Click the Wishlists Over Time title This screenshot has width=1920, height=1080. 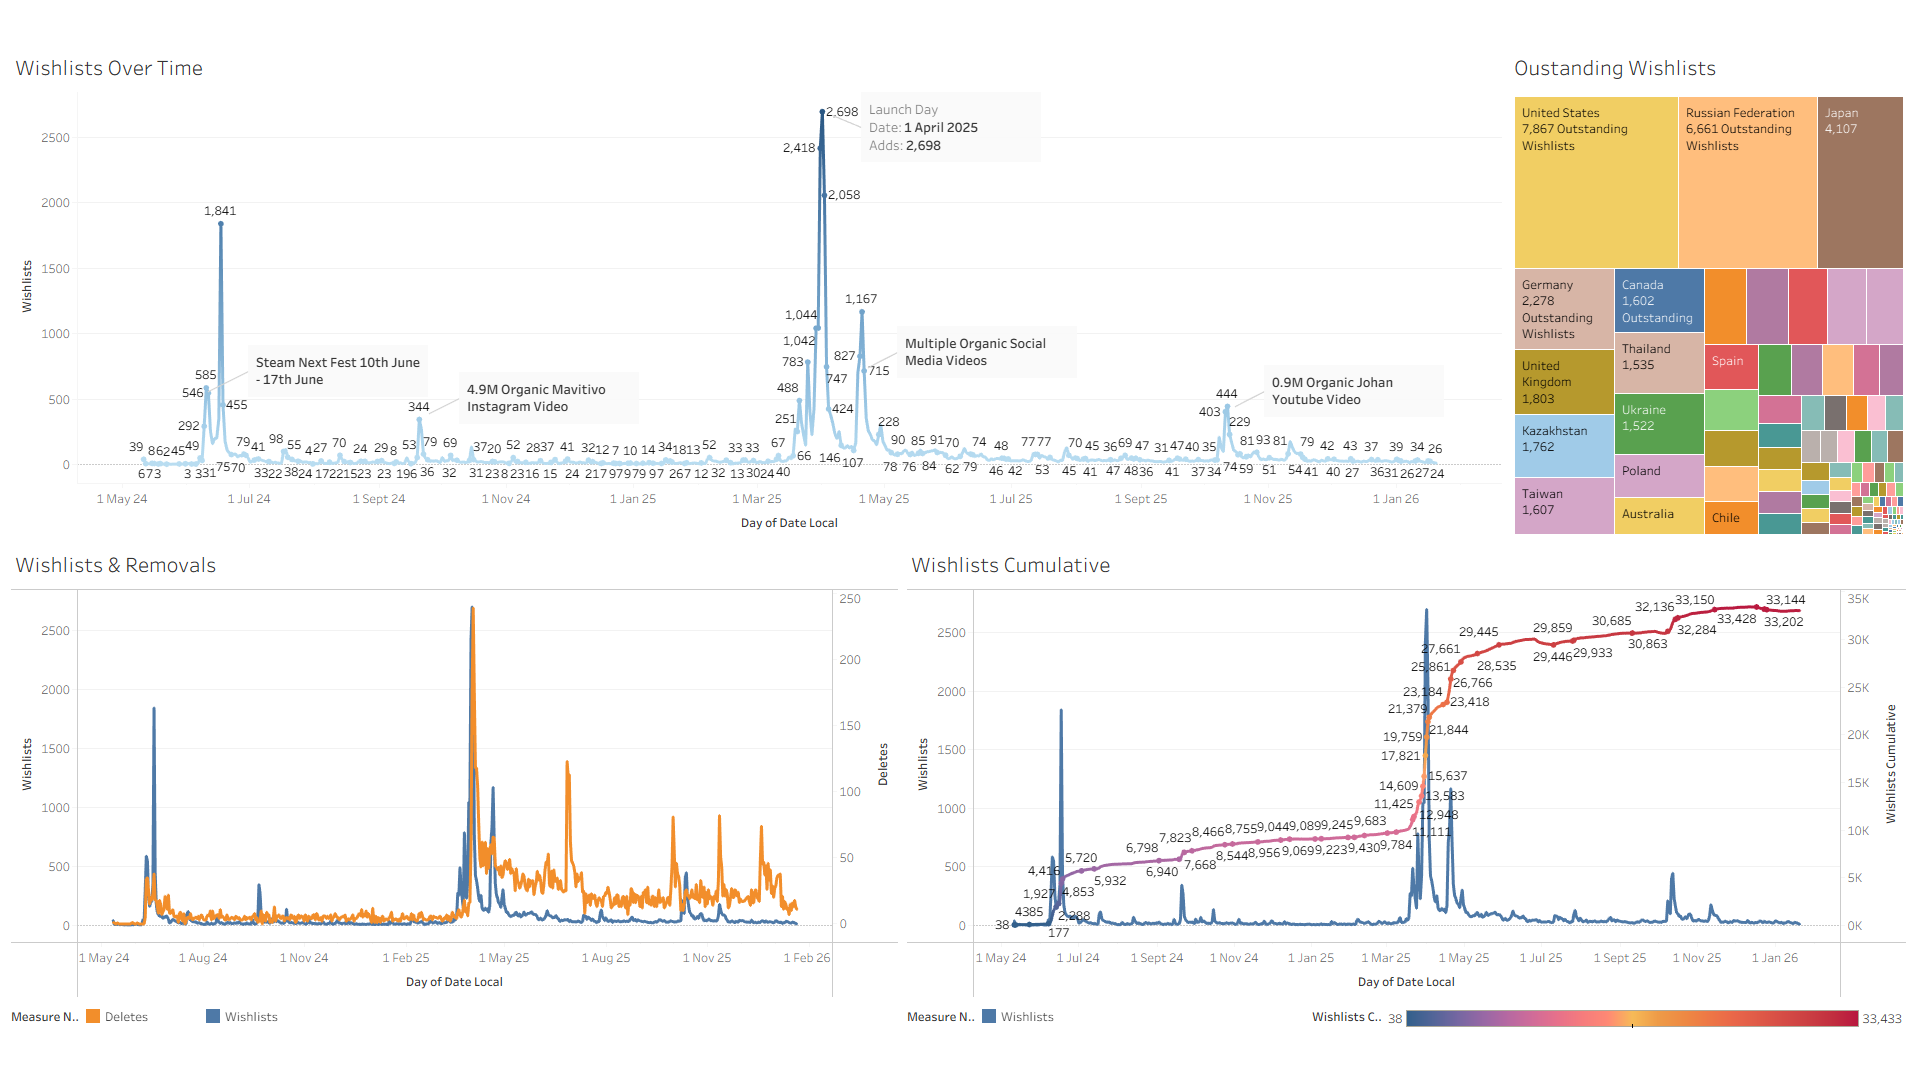(x=109, y=68)
